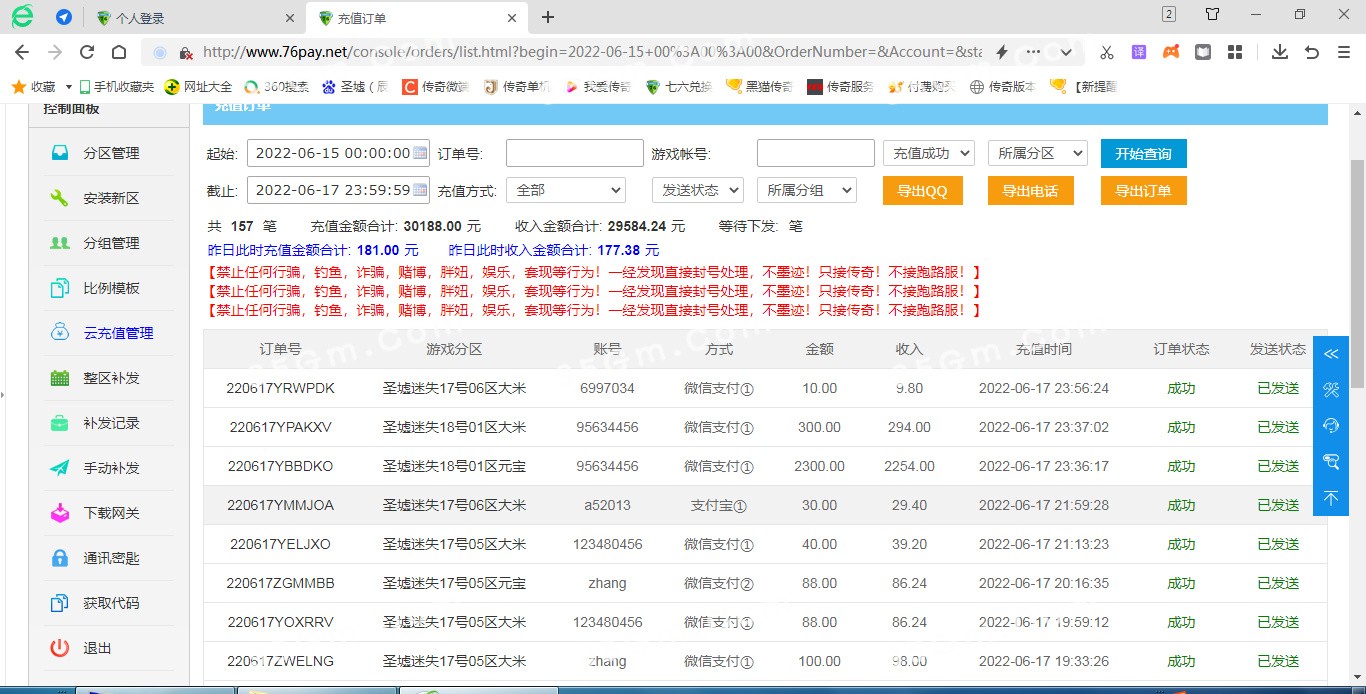This screenshot has width=1366, height=694.
Task: Open the orange game controller icon
Action: [1171, 52]
